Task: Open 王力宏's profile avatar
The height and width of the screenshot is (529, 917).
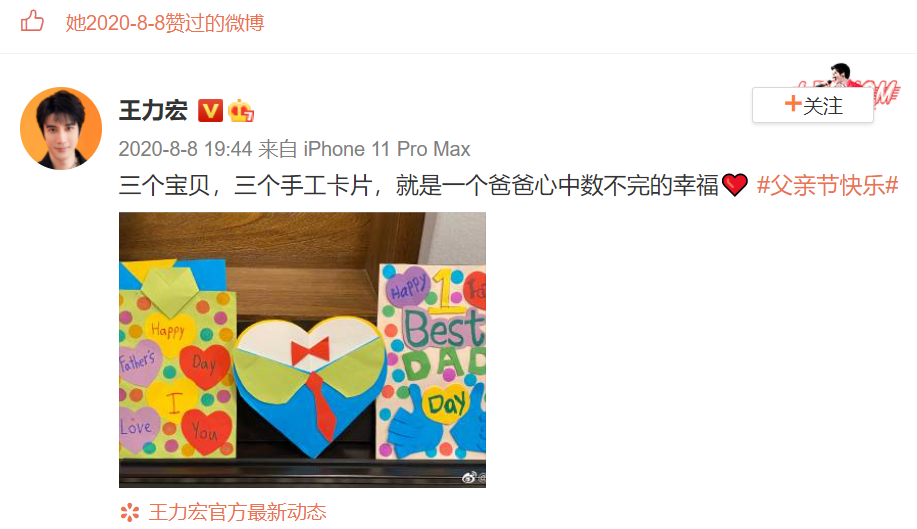Action: 61,129
